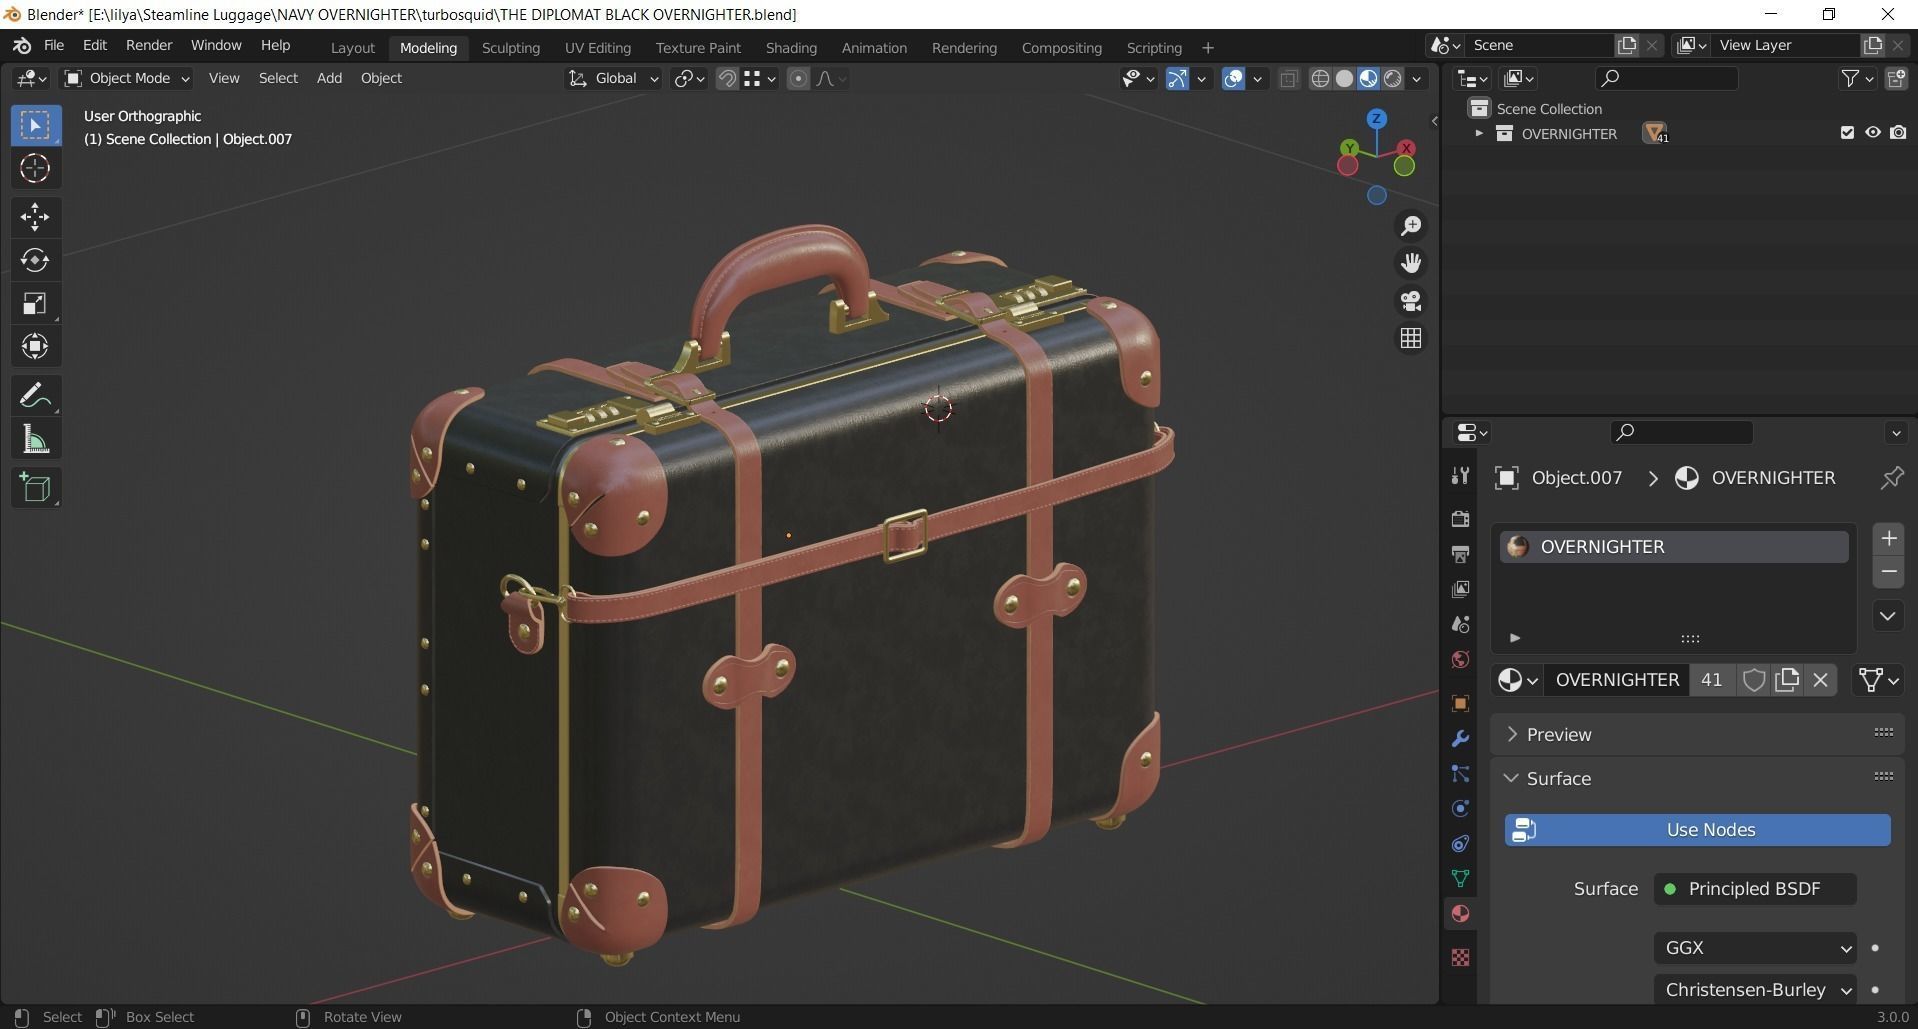
Task: Select the Select Box tool
Action: (35, 125)
